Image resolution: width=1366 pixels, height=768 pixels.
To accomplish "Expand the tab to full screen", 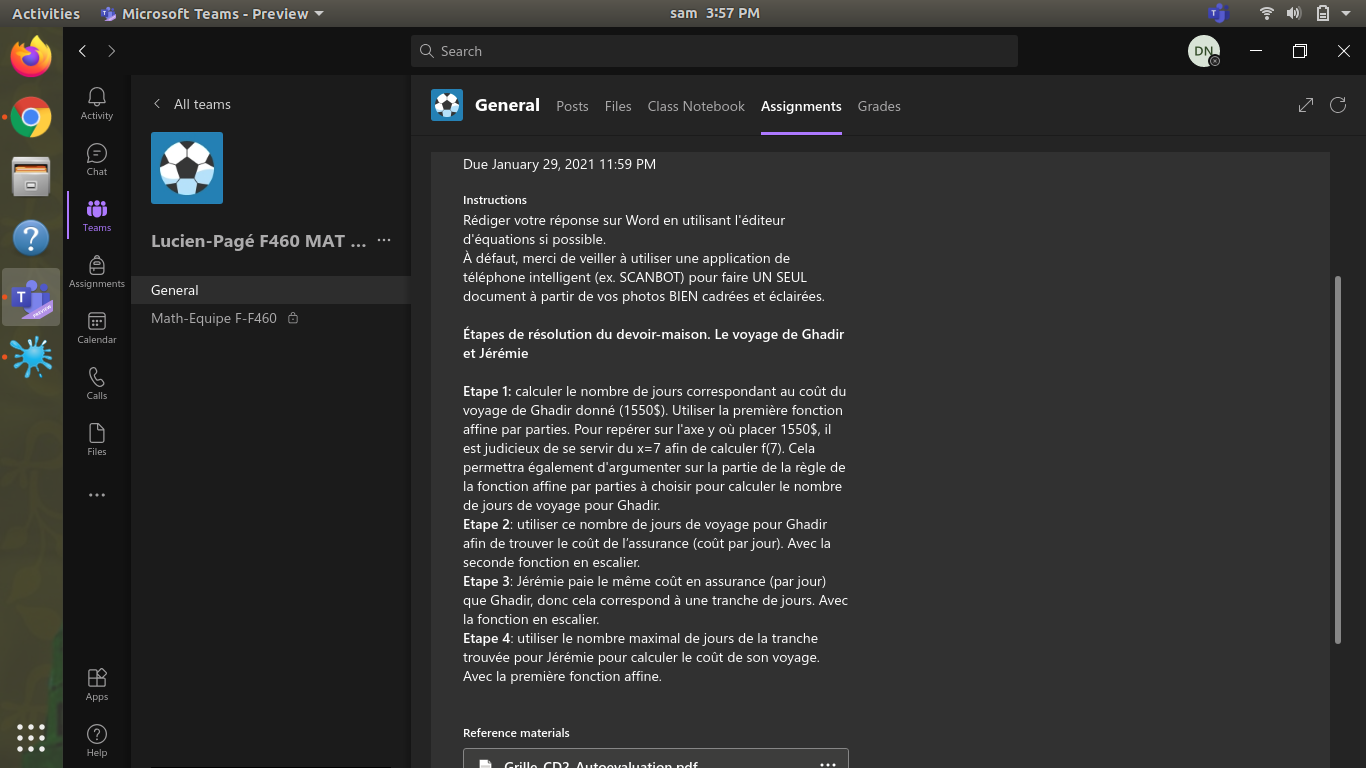I will tap(1306, 105).
